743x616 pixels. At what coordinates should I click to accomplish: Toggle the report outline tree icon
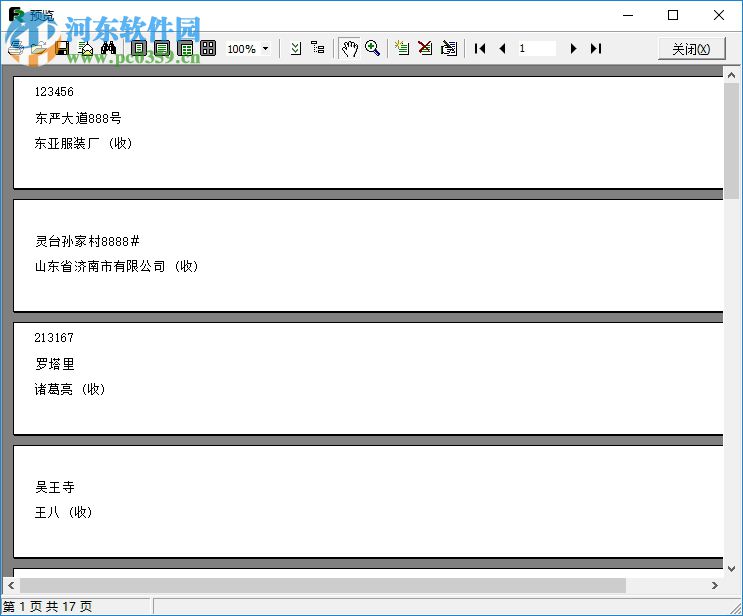point(318,48)
